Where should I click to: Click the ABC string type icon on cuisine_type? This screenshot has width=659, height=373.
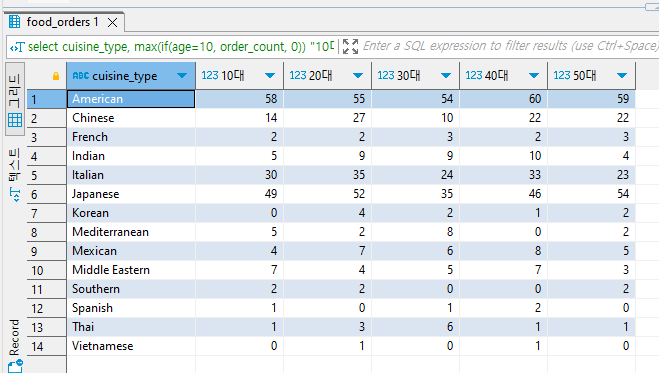(81, 76)
